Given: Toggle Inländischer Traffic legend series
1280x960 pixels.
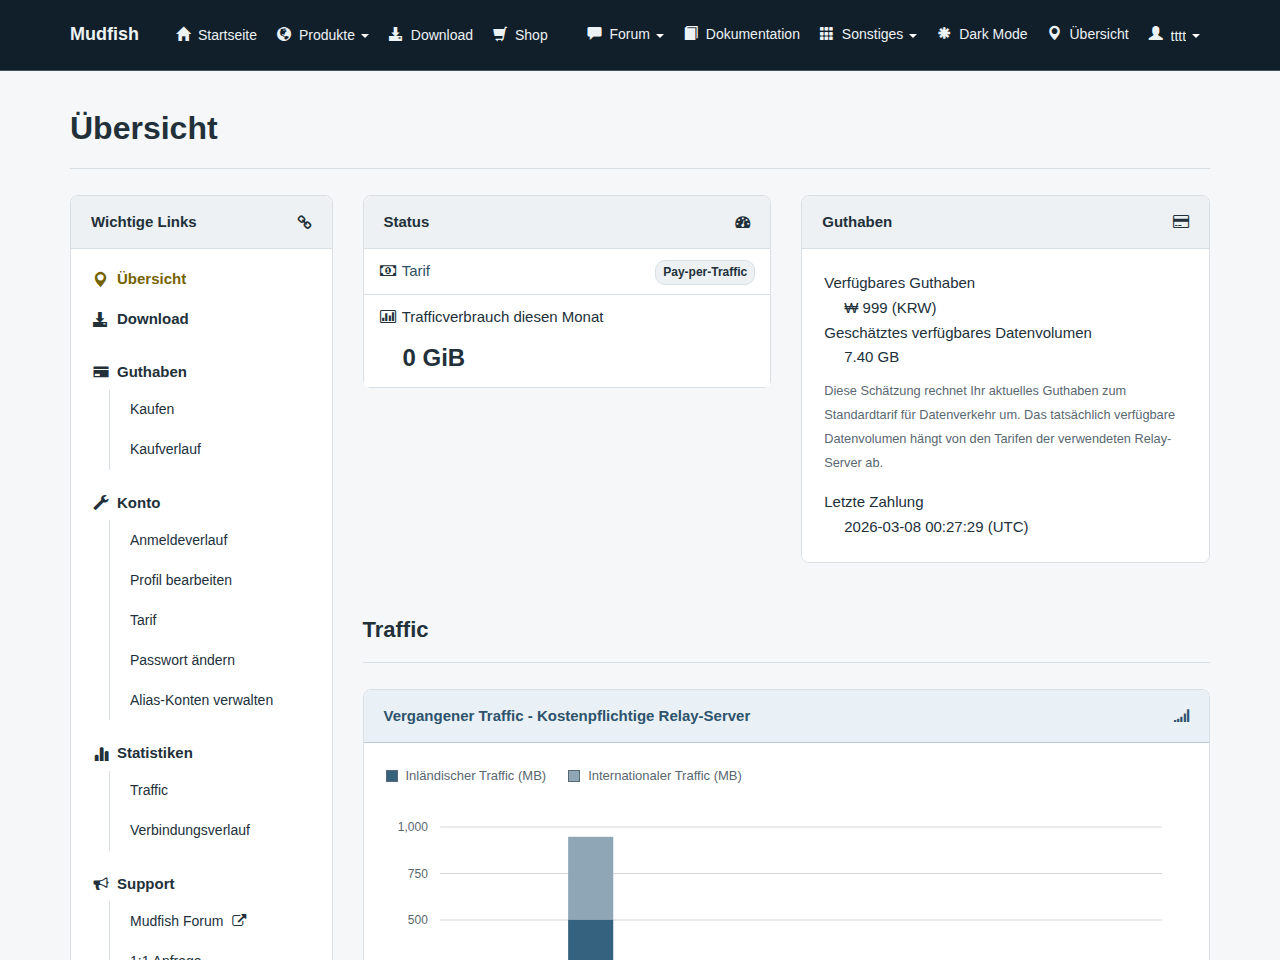Looking at the screenshot, I should pos(466,776).
